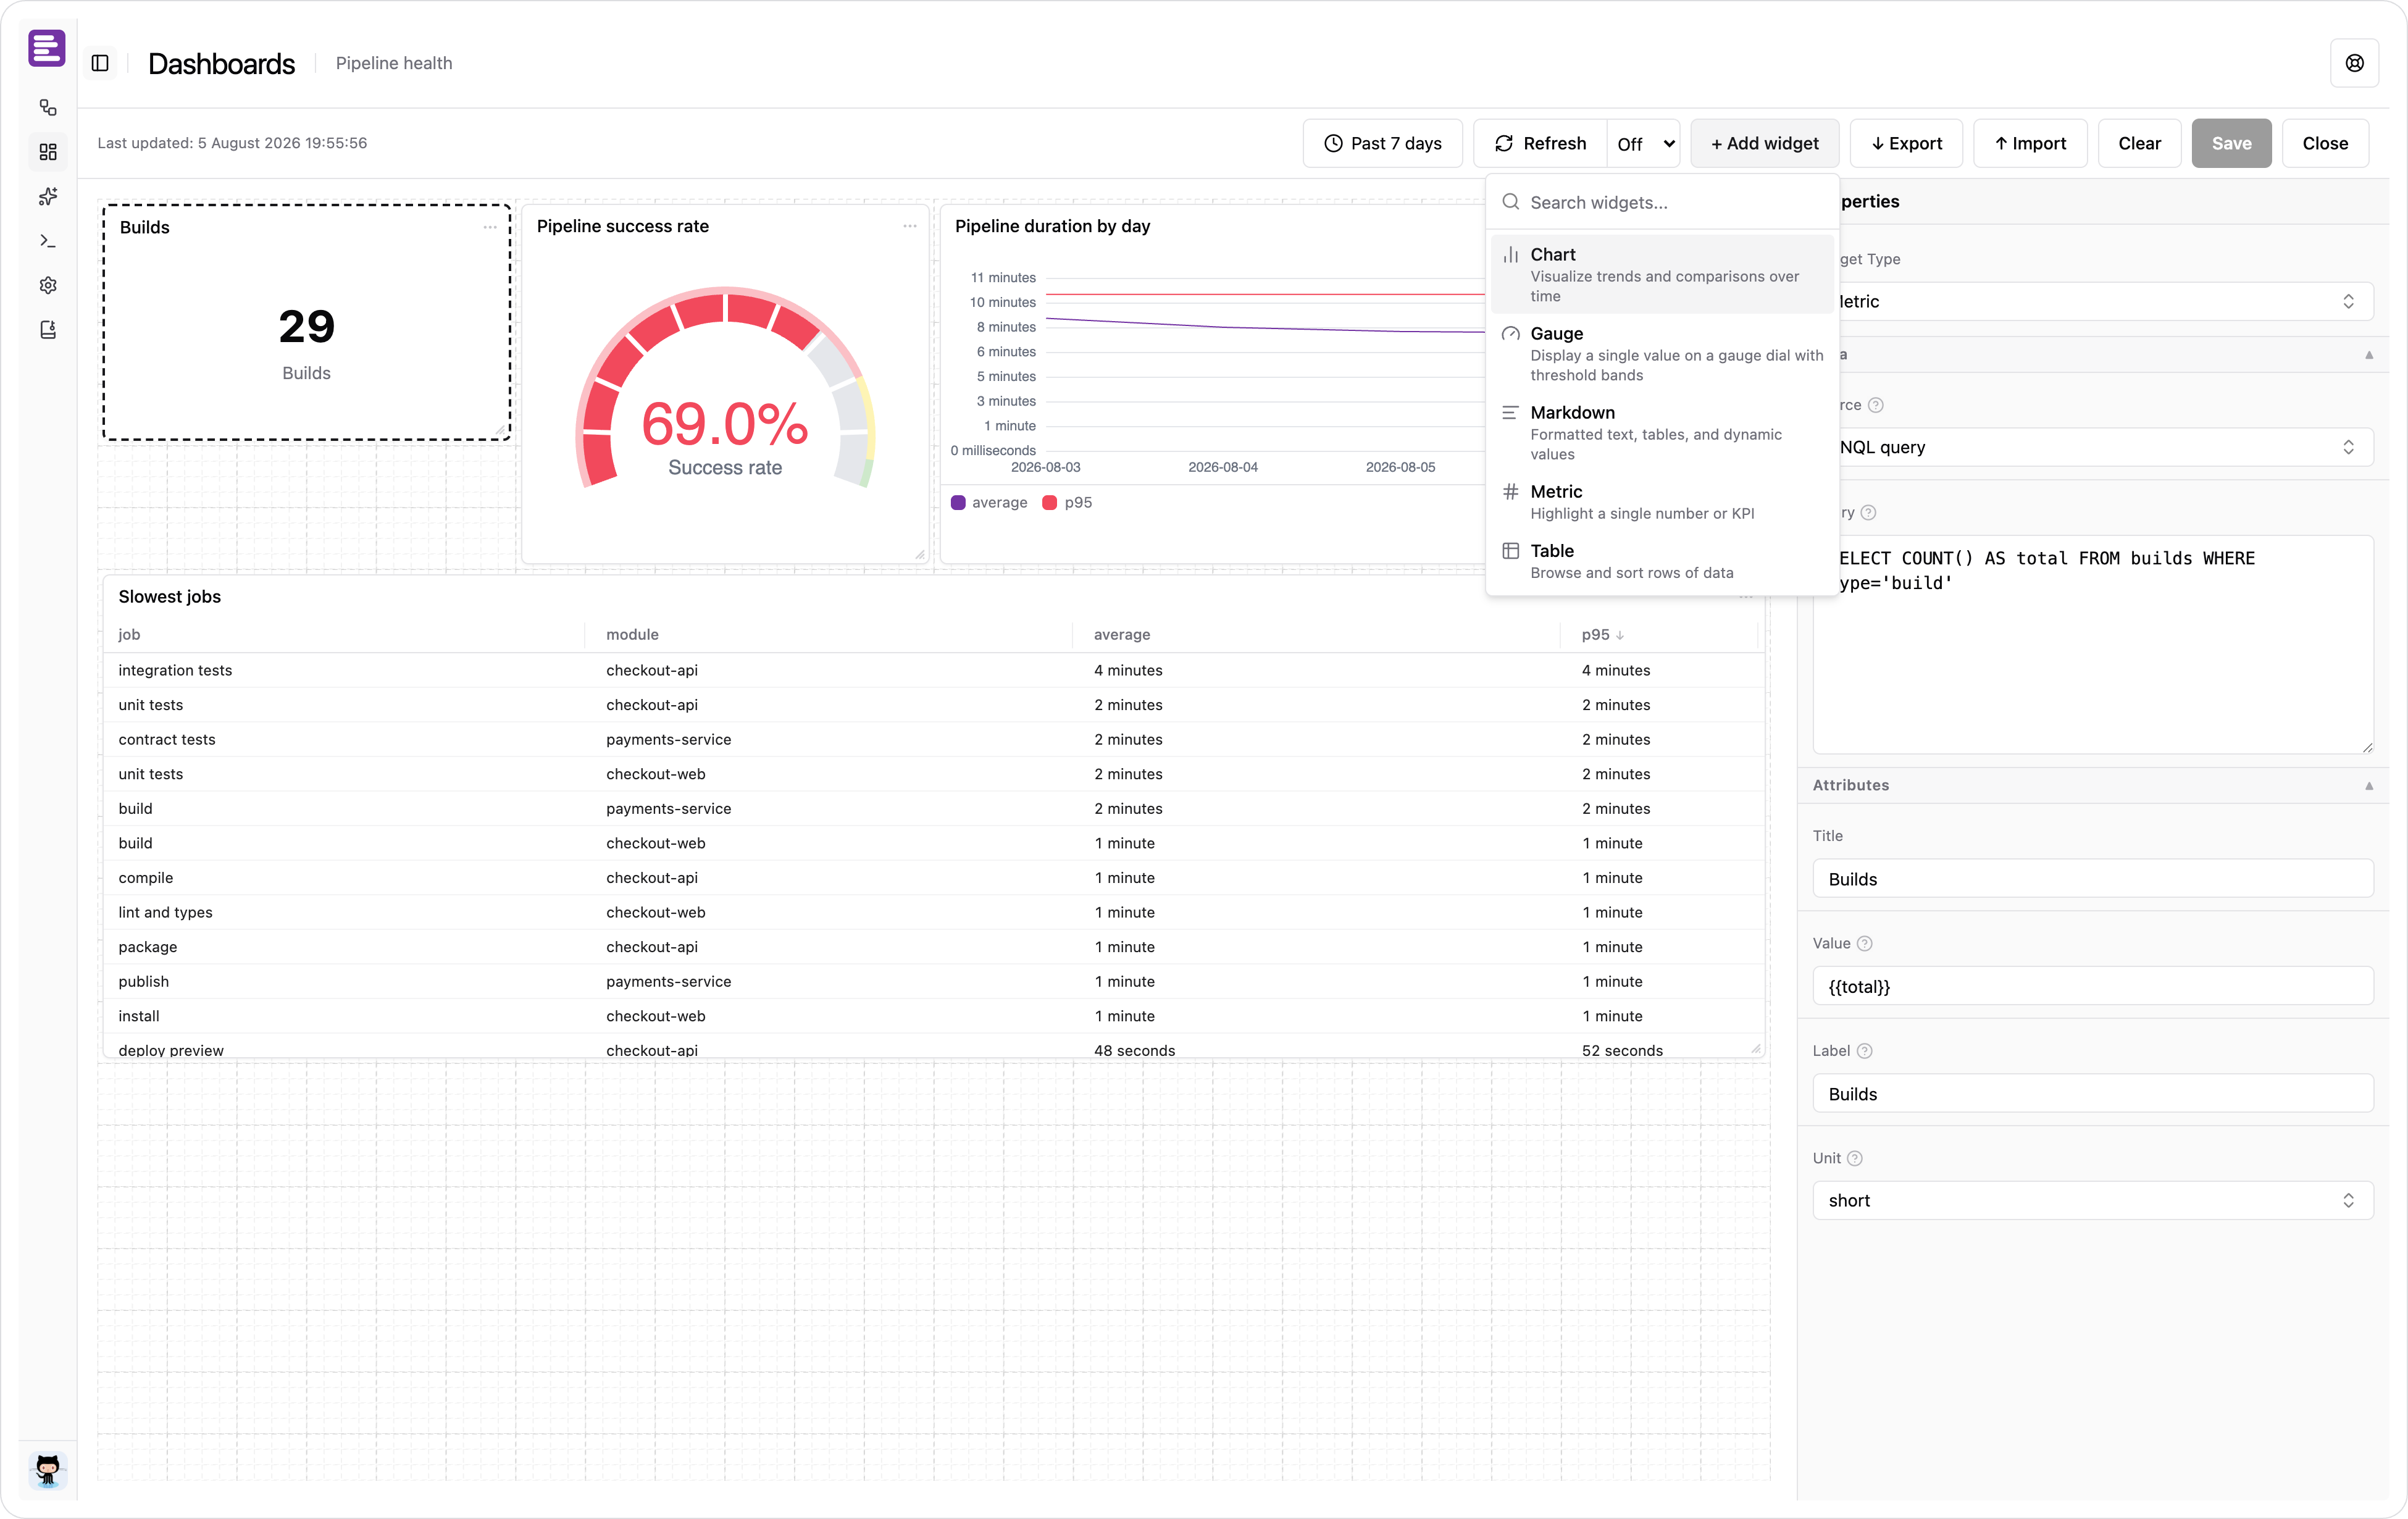Open the Unit short dropdown

[2092, 1200]
